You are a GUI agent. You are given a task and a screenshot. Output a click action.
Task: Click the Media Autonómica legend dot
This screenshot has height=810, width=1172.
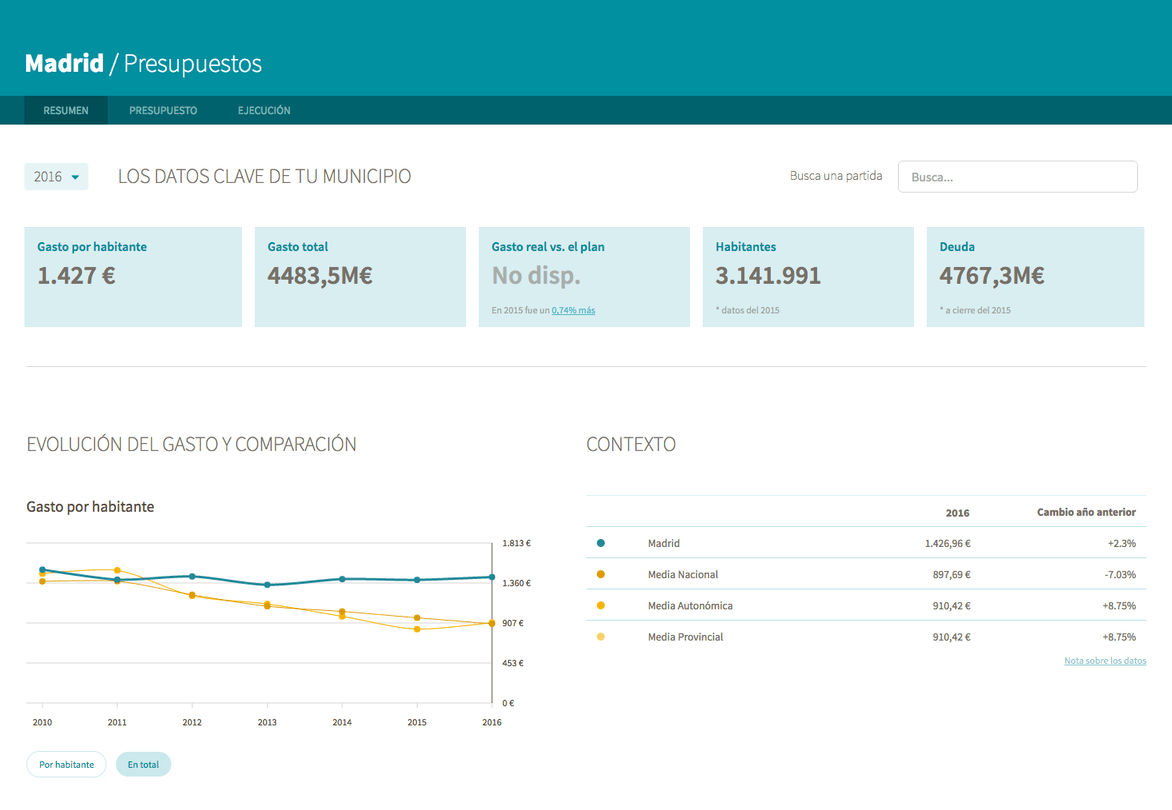pos(601,606)
